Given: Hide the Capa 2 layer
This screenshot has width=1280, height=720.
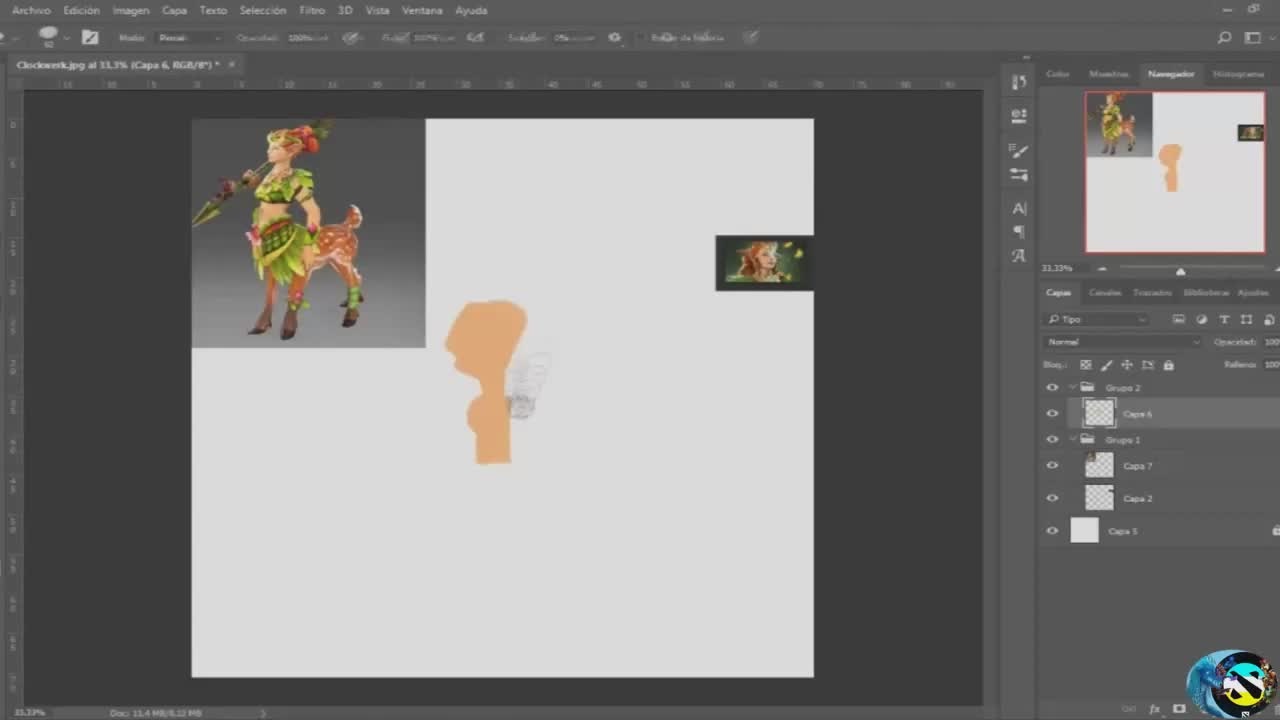Looking at the screenshot, I should click(1052, 497).
